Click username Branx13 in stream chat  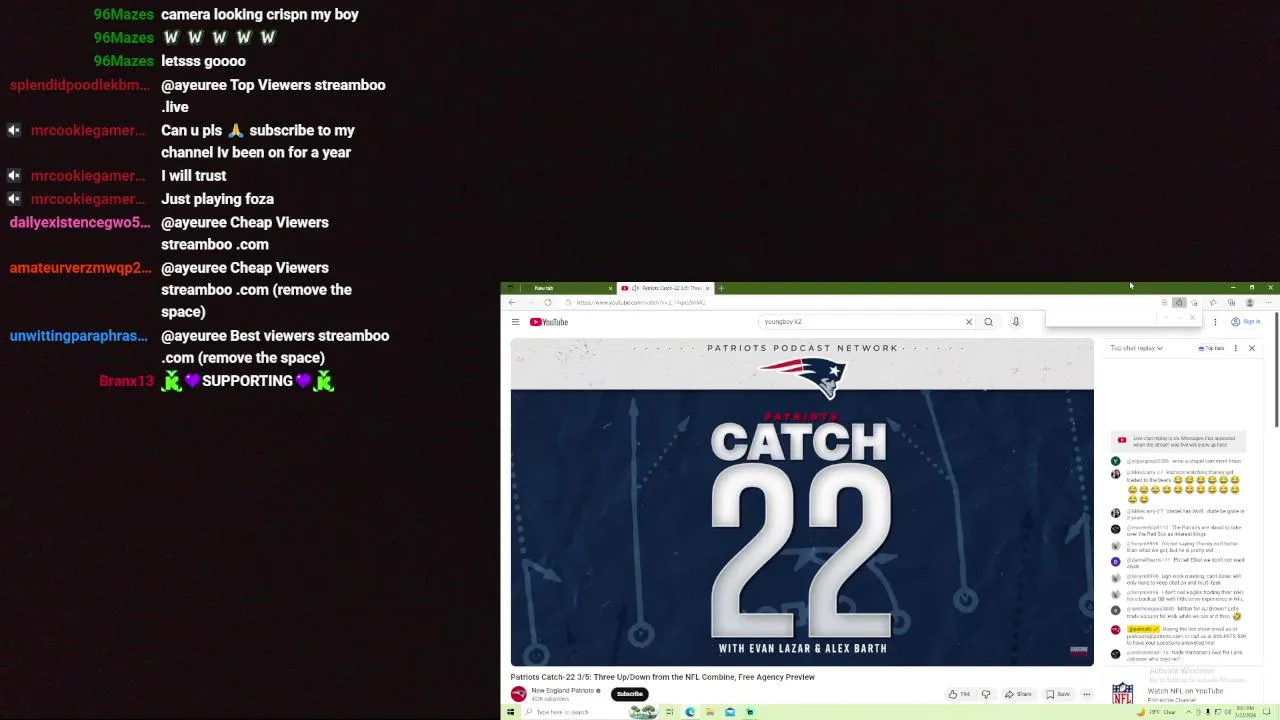point(126,381)
